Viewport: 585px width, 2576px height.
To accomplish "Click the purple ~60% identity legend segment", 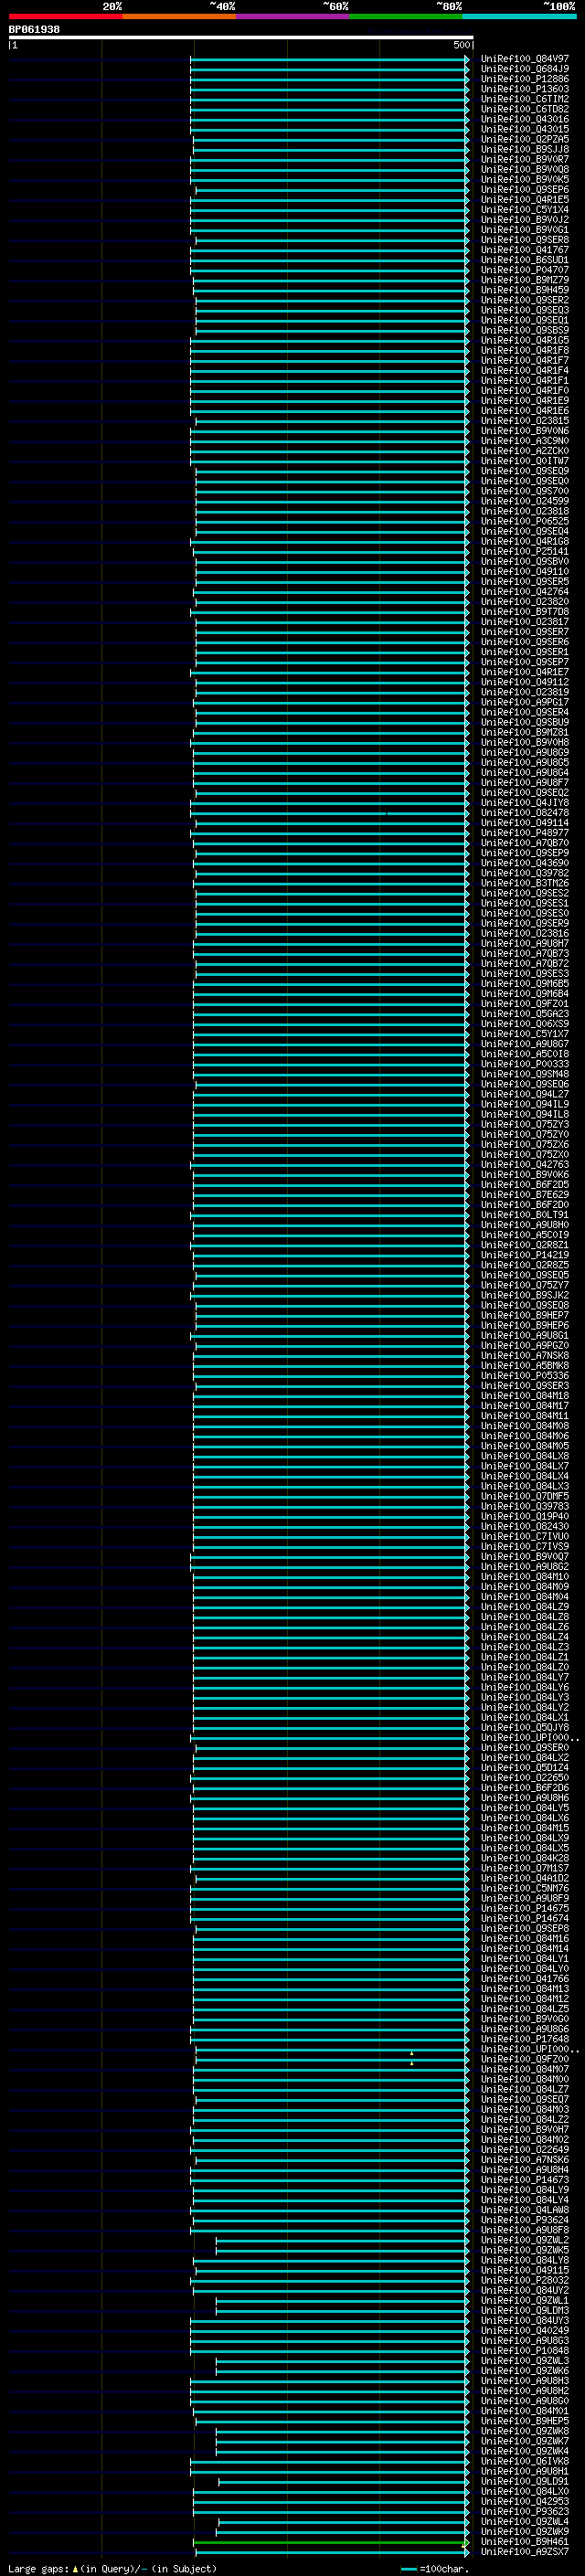I will 292,16.
